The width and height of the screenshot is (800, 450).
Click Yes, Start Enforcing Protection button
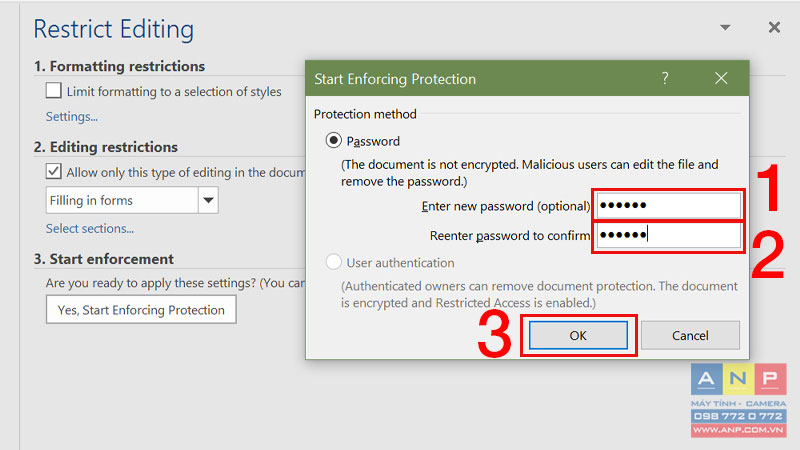click(141, 310)
